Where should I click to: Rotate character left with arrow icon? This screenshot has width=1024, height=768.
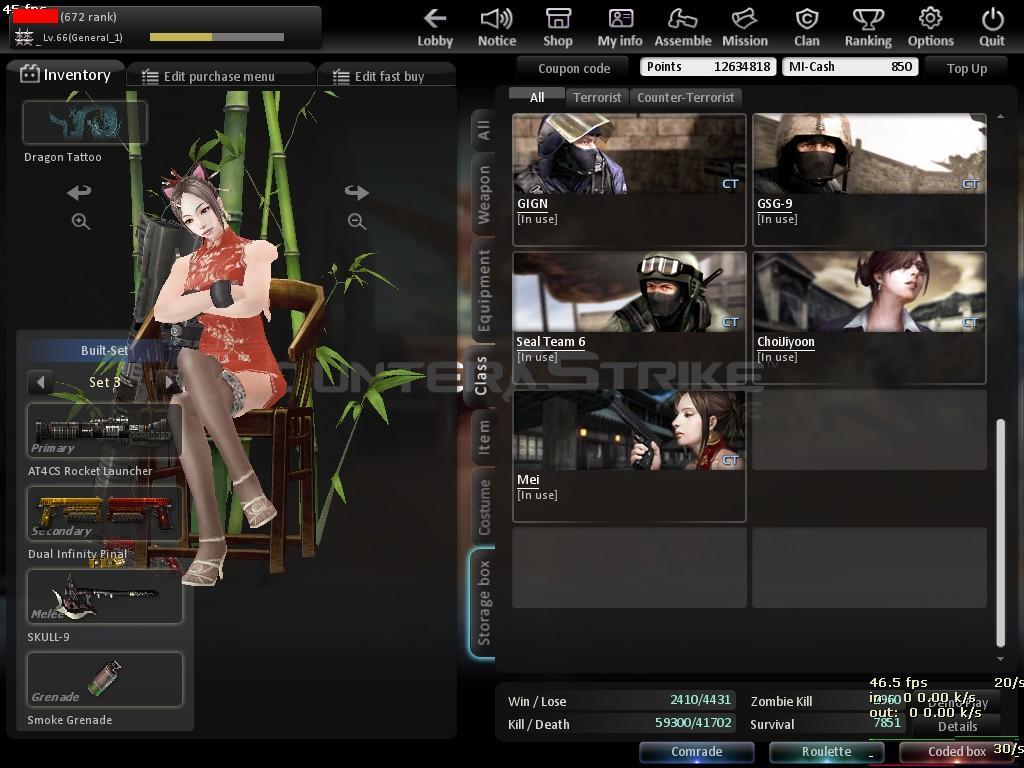click(79, 192)
